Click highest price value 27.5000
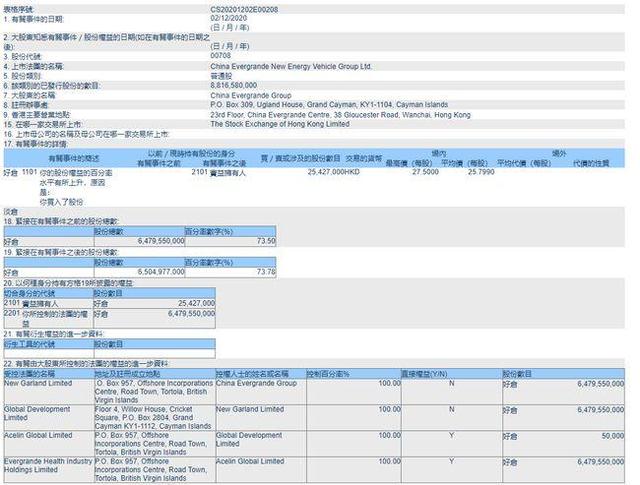Image resolution: width=640 pixels, height=485 pixels. coord(425,172)
